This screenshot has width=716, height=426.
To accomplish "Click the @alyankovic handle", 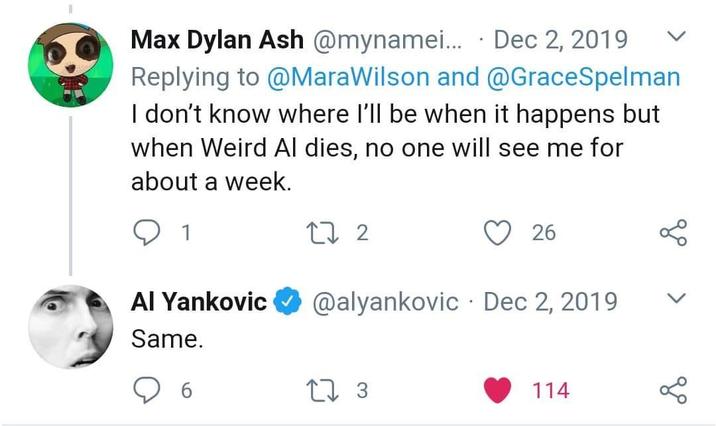I will pyautogui.click(x=387, y=301).
